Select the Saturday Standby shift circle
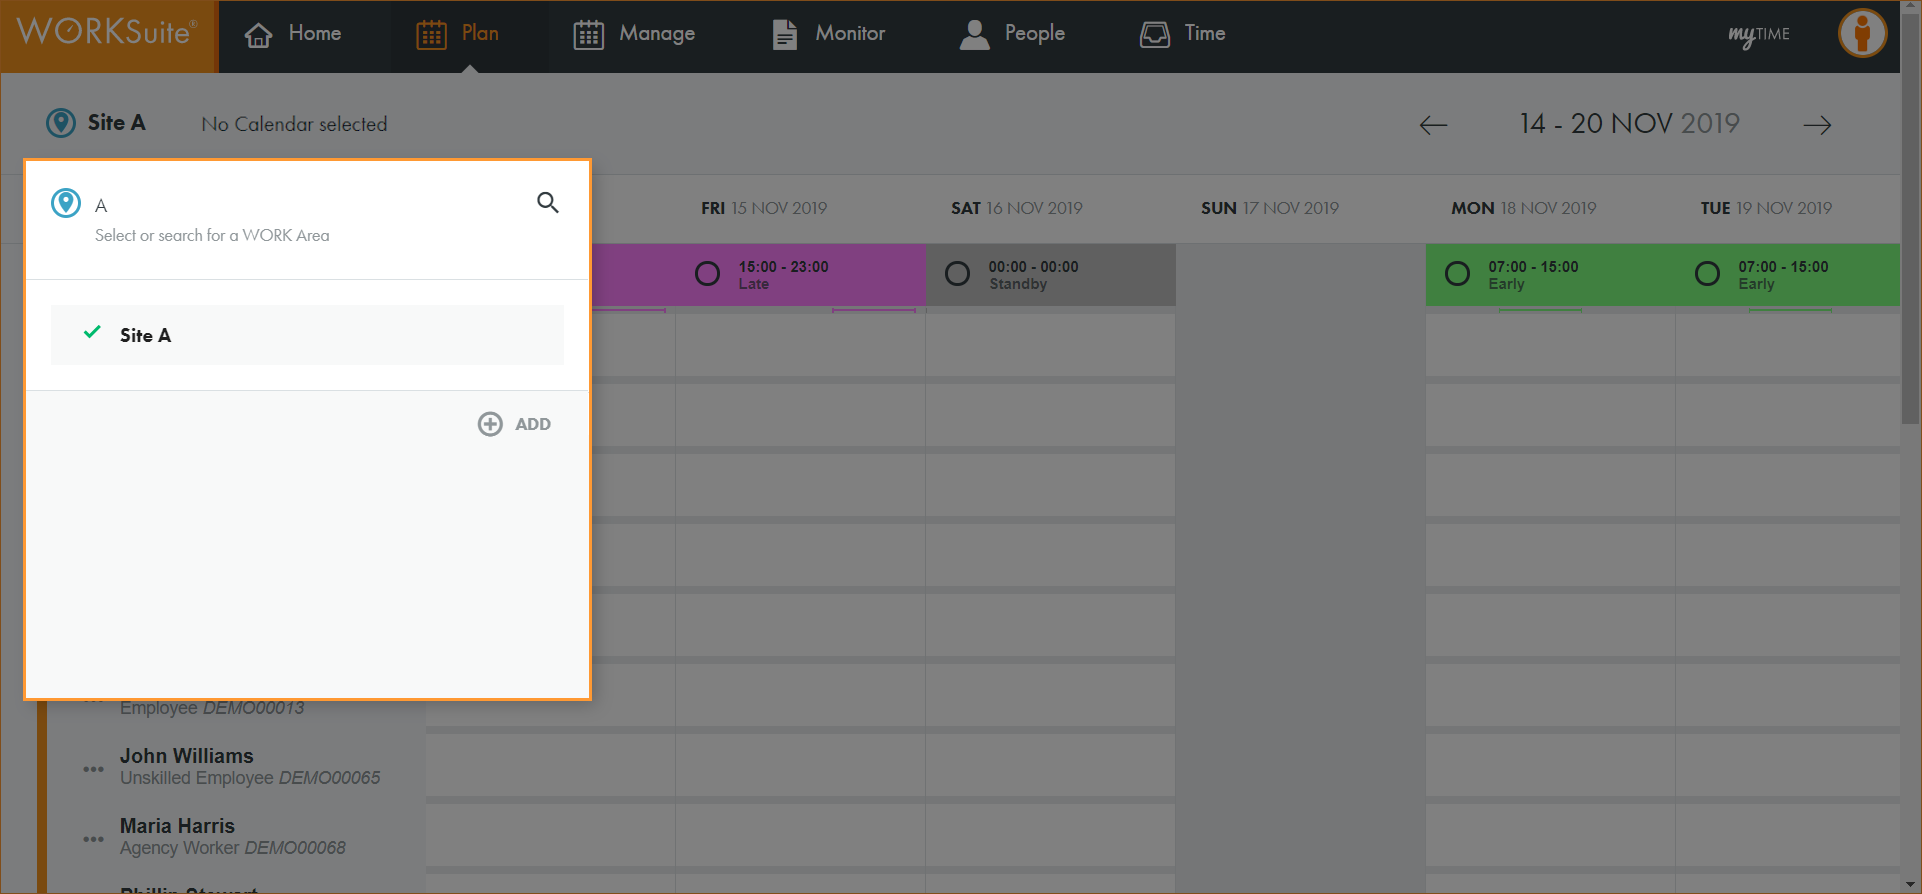Viewport: 1922px width, 894px height. point(957,274)
